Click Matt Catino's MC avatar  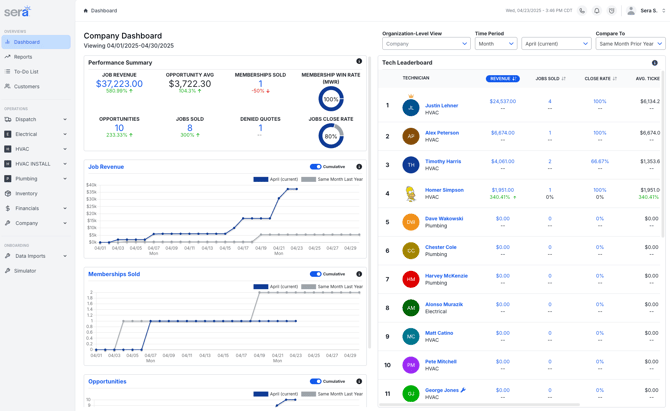[x=411, y=337]
